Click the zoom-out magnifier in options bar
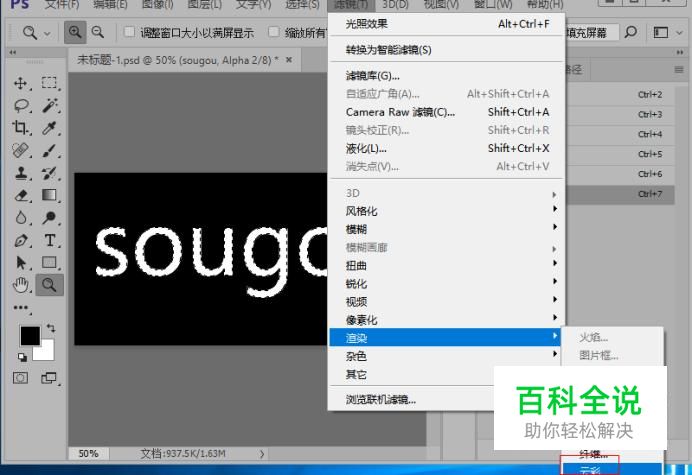 [98, 32]
